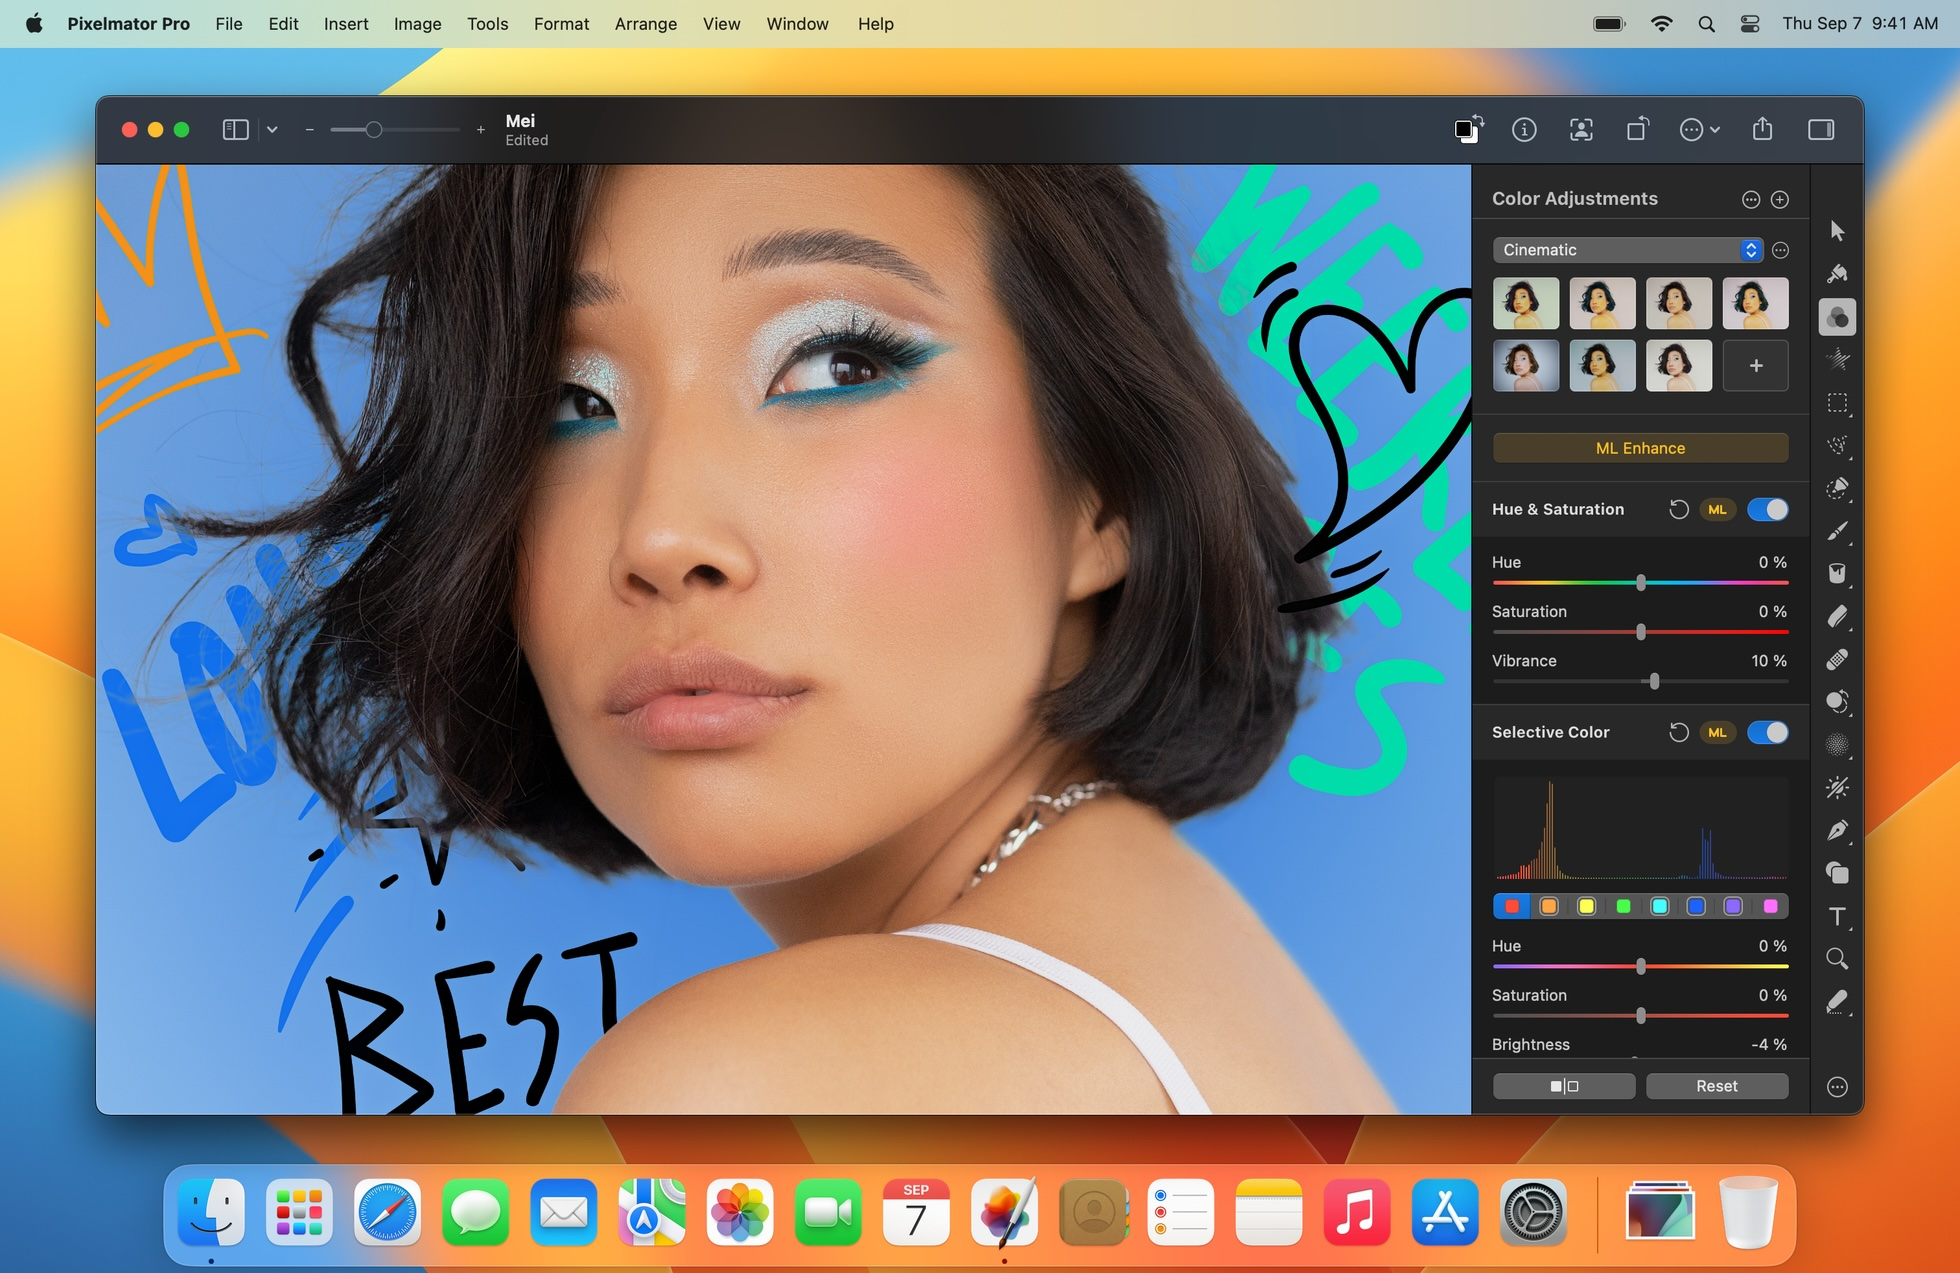
Task: Click the Reset button
Action: pos(1717,1086)
